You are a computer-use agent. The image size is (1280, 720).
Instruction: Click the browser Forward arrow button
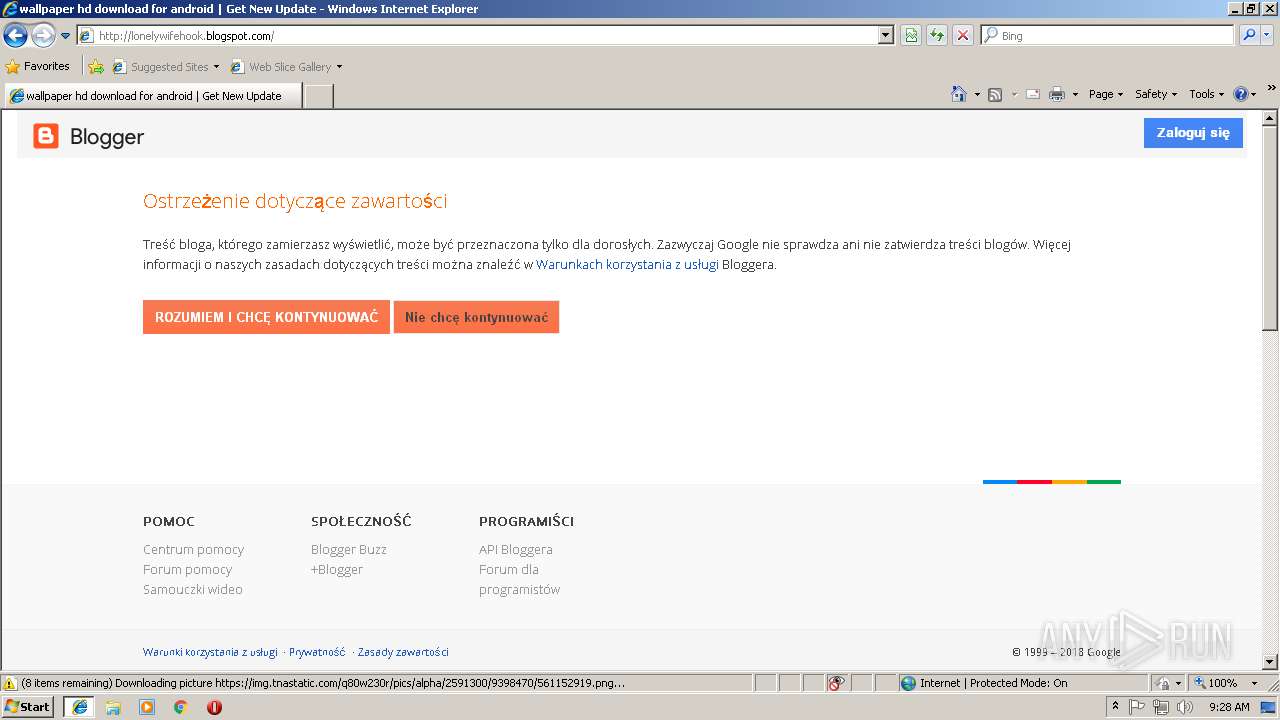click(x=43, y=36)
